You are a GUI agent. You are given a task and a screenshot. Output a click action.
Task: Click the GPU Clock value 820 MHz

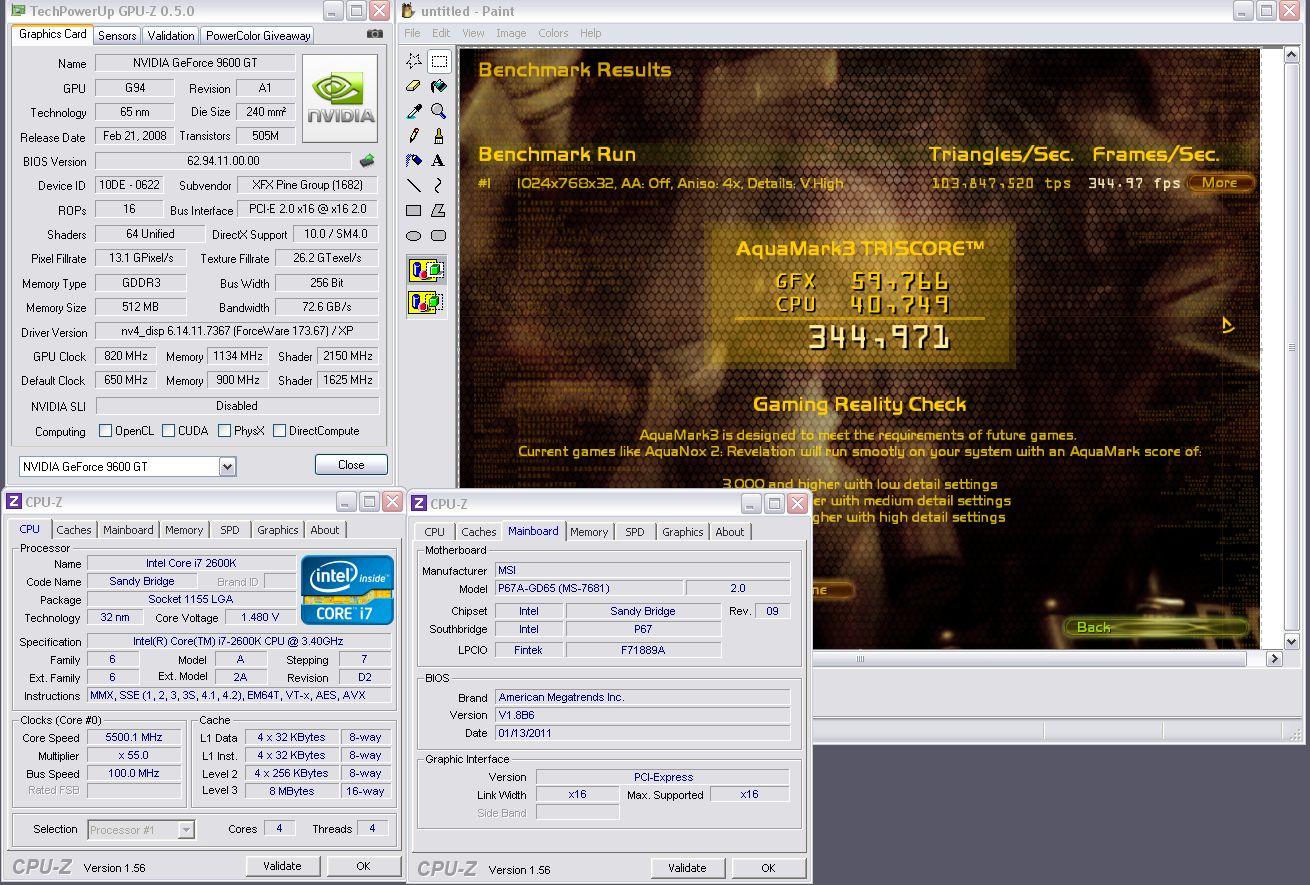click(126, 356)
